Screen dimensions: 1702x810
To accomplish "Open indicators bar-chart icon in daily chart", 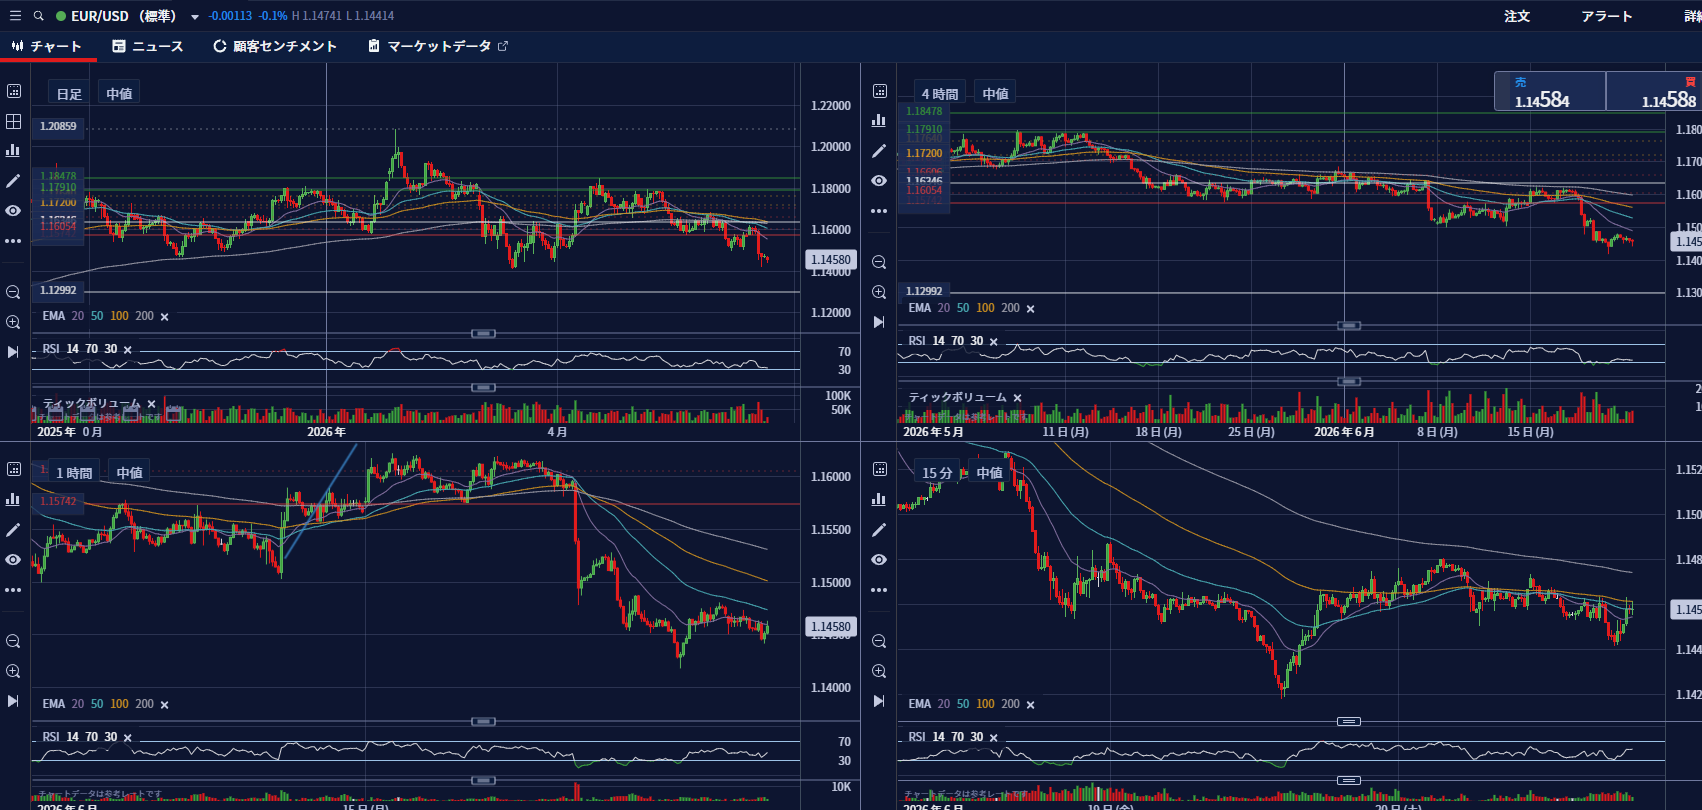I will click(13, 150).
